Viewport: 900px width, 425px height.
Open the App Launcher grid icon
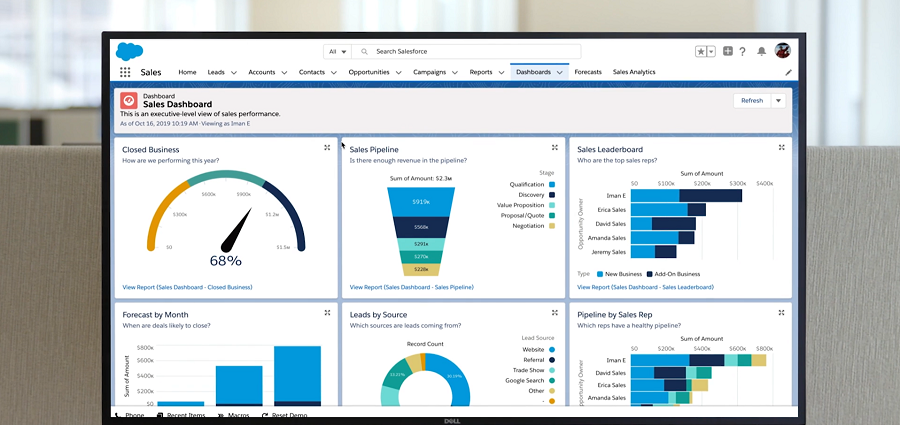pyautogui.click(x=125, y=72)
